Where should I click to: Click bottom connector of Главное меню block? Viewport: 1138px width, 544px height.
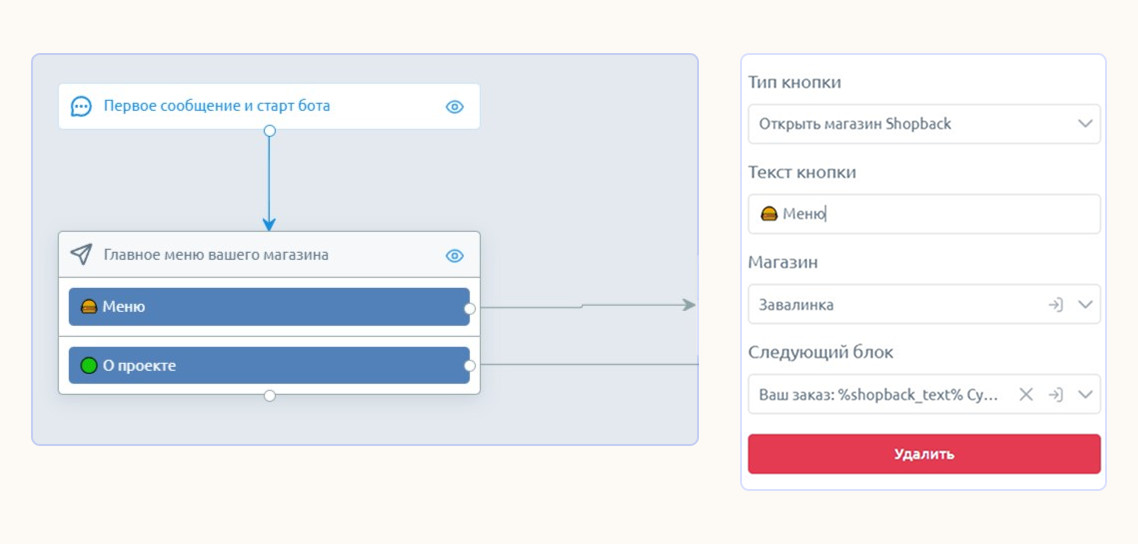tap(269, 396)
